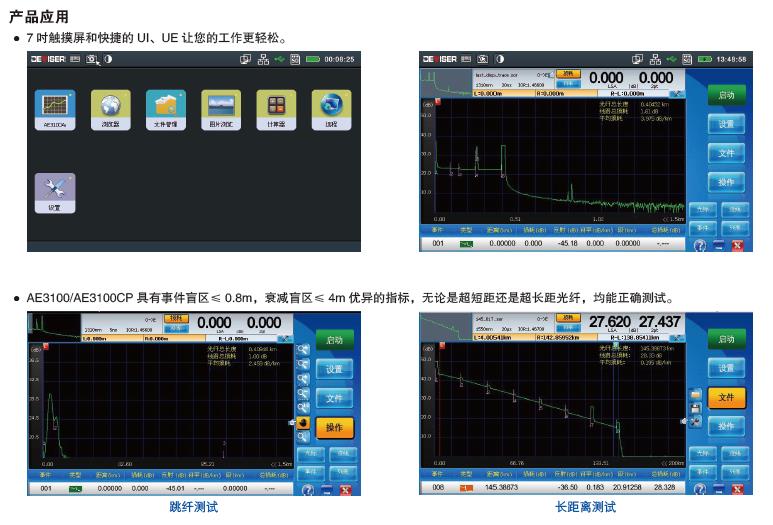Click highlighted 文件 button in long-distance test screen
Image resolution: width=773 pixels, height=525 pixels.
[x=727, y=397]
